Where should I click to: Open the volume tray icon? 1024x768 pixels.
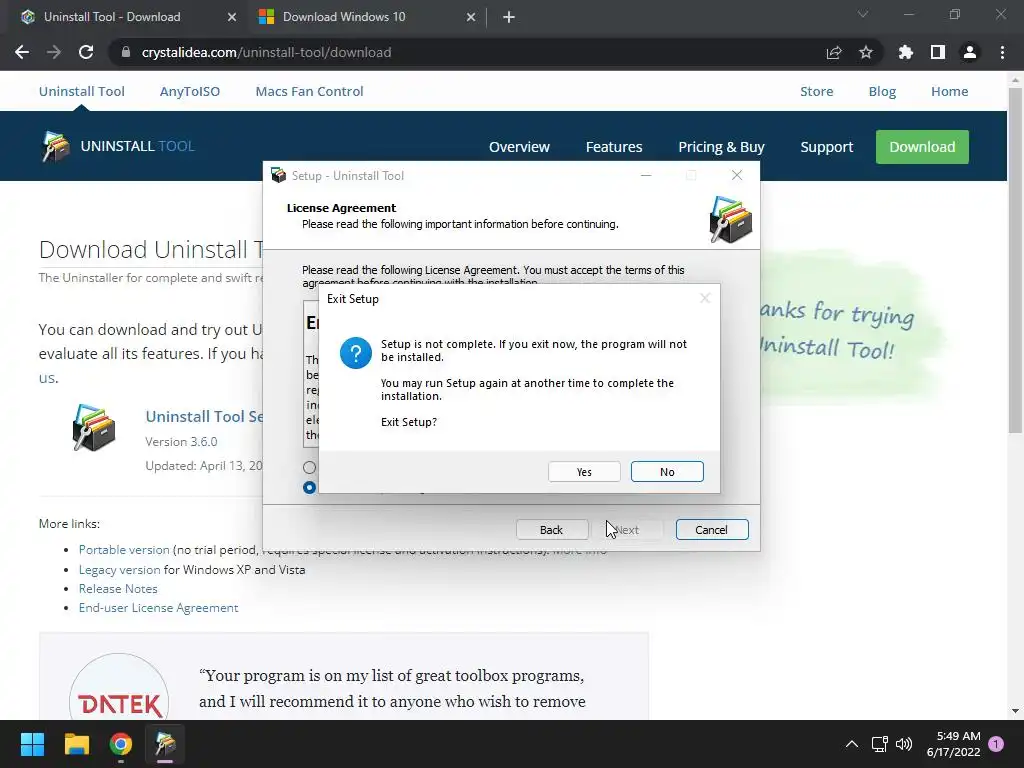(x=904, y=744)
